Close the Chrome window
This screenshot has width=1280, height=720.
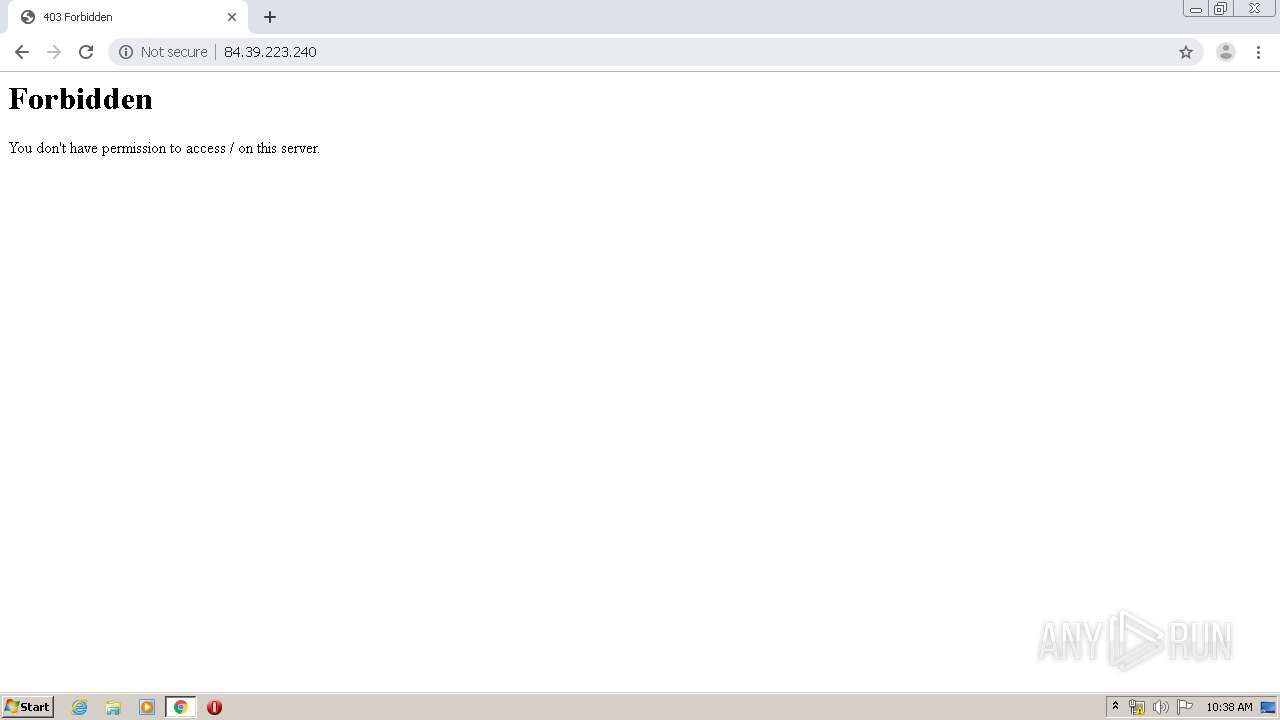tap(1254, 9)
